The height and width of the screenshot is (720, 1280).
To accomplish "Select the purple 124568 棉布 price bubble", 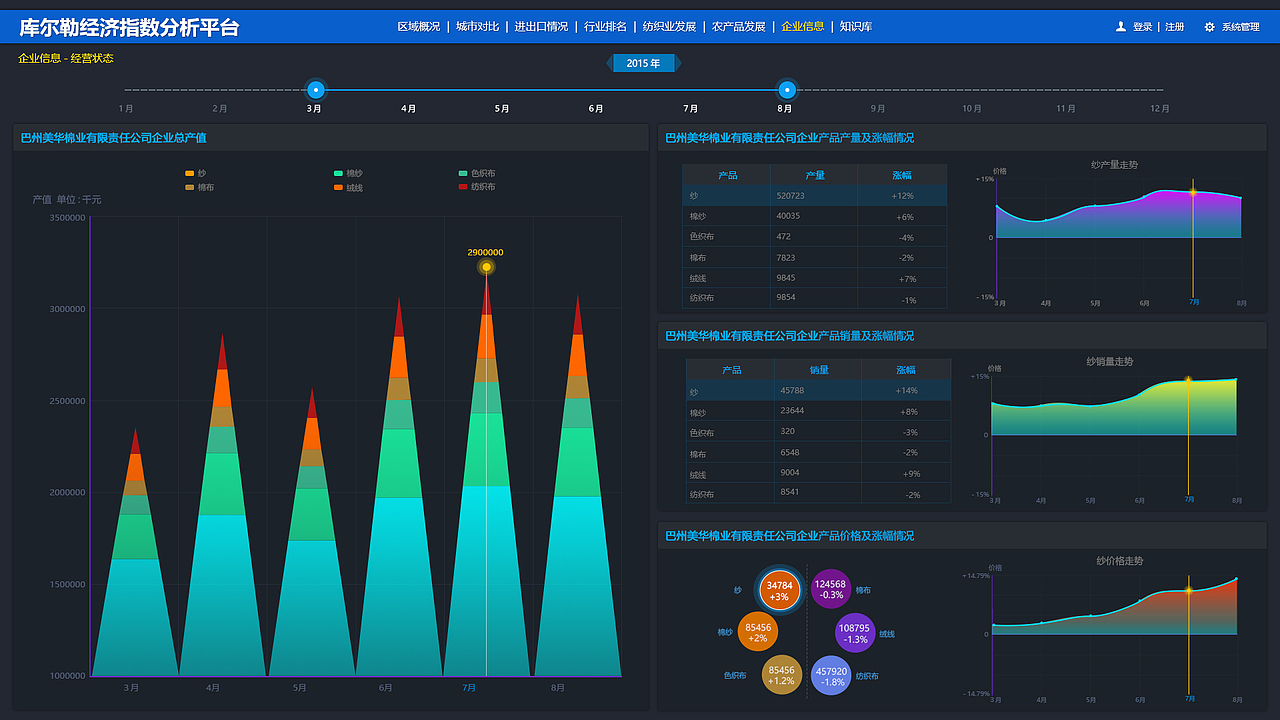I will 830,589.
